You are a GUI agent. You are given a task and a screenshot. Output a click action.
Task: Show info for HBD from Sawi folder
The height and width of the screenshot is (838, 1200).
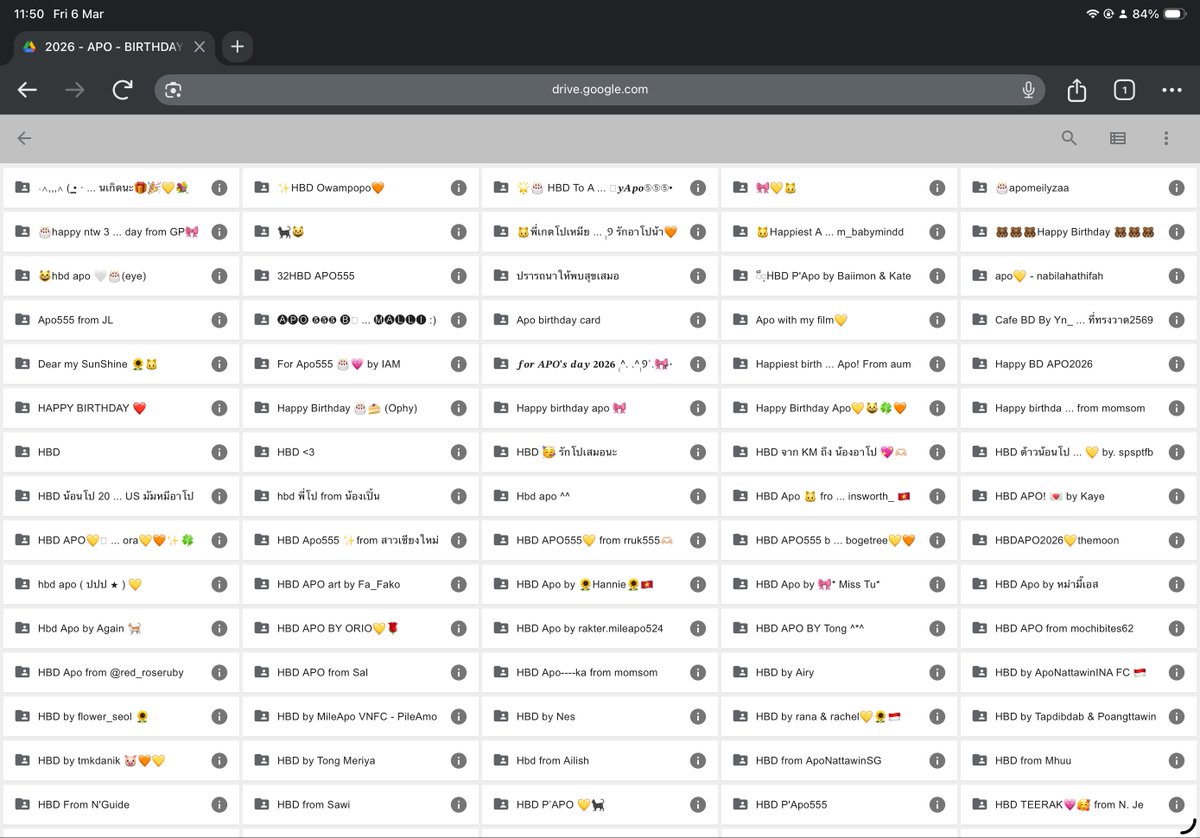(458, 804)
